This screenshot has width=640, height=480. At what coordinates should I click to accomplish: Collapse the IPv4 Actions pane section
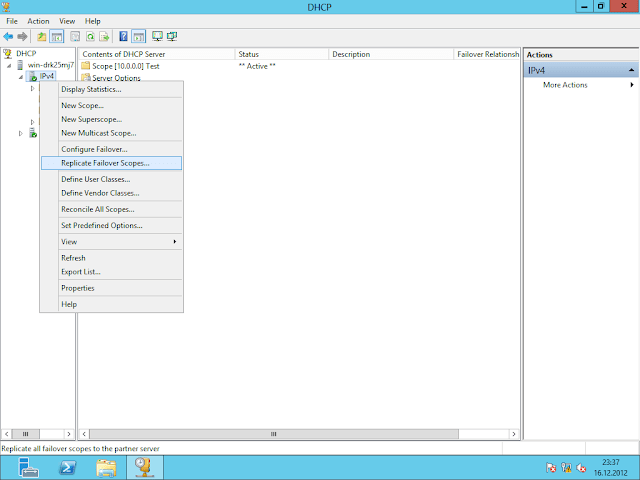click(x=632, y=70)
